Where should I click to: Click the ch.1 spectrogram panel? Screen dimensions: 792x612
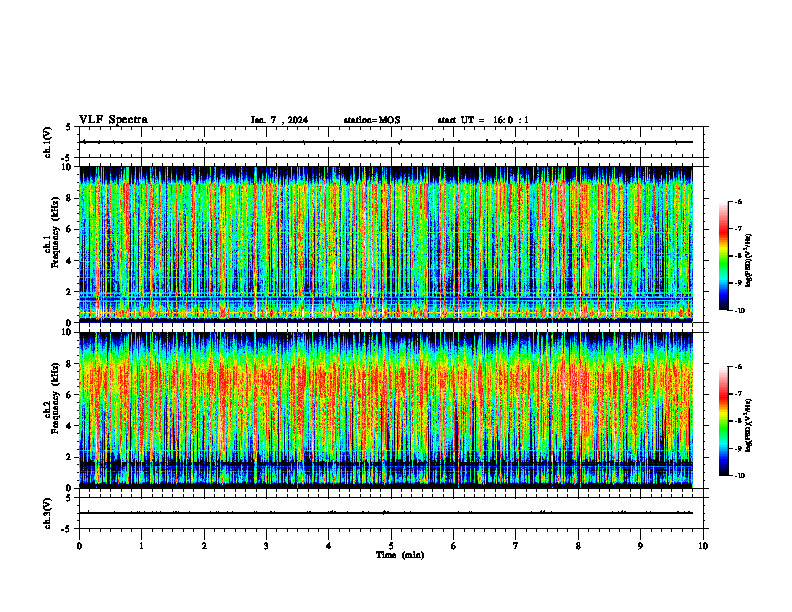386,244
